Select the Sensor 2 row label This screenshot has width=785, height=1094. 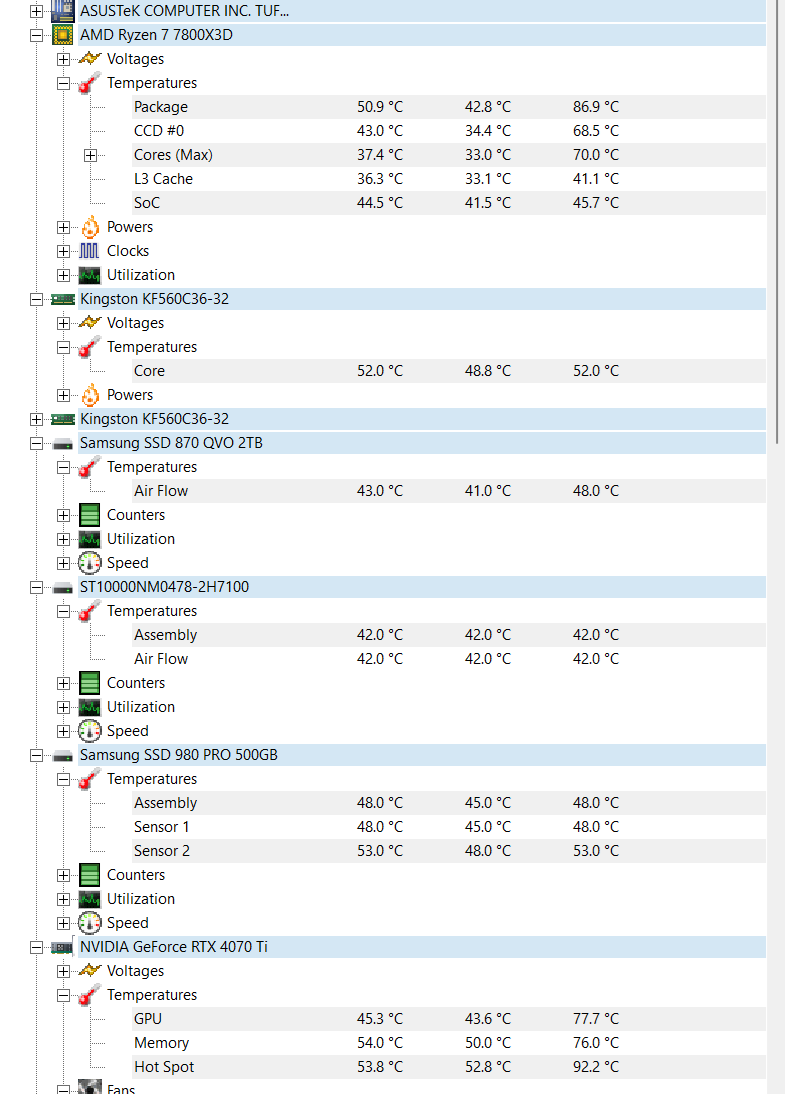pos(162,851)
